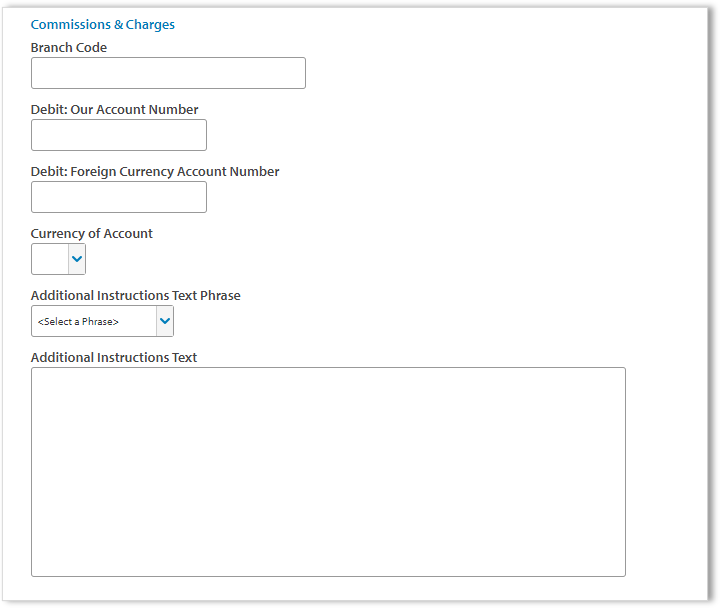Focus the Debit: Our Account Number field

(x=118, y=135)
